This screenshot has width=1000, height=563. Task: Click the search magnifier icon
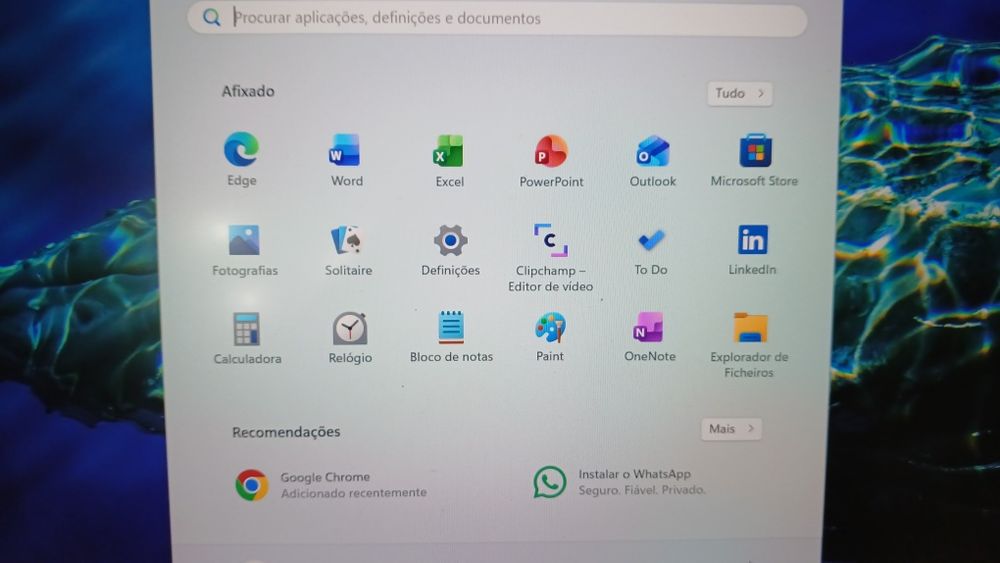tap(211, 17)
